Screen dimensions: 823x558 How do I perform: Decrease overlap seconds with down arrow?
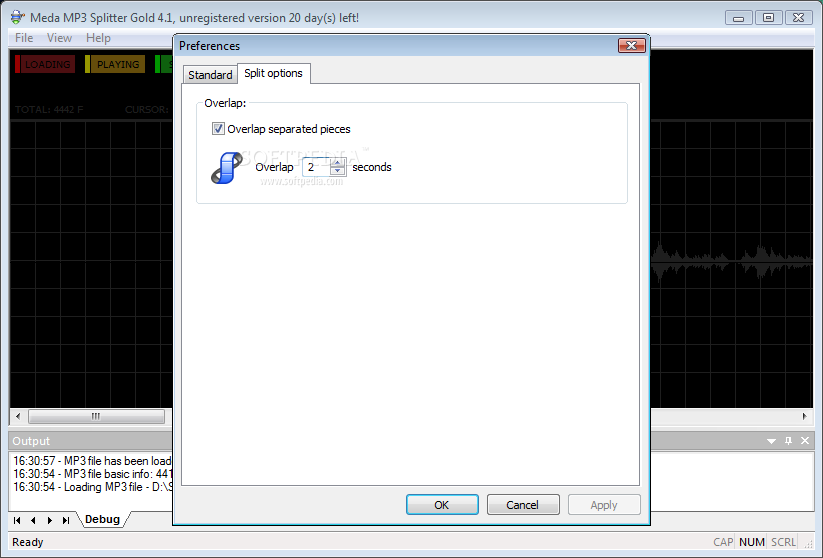(x=337, y=171)
